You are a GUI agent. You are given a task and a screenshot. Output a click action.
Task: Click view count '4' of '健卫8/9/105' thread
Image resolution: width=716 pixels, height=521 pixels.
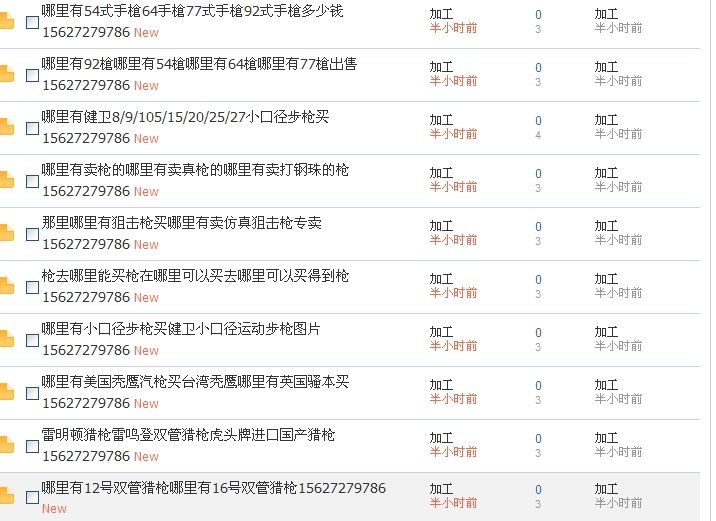point(538,135)
